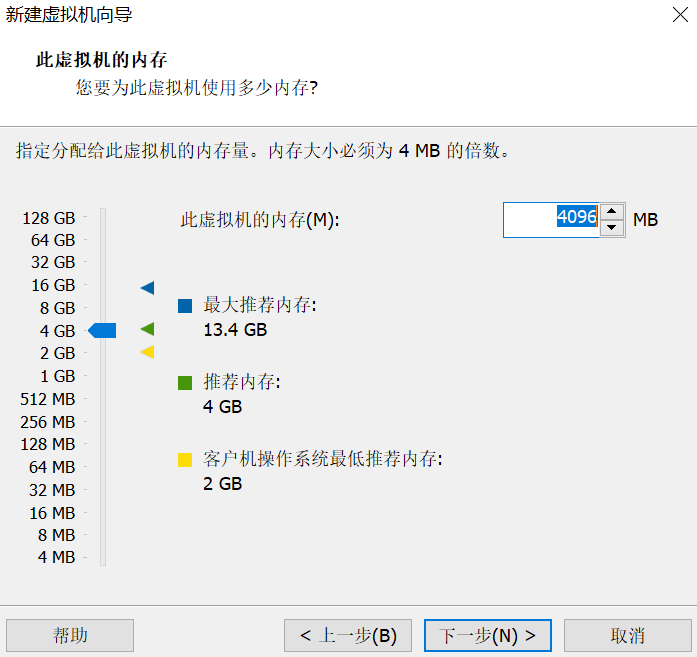Click the 128 GB slider scale label

pyautogui.click(x=49, y=218)
